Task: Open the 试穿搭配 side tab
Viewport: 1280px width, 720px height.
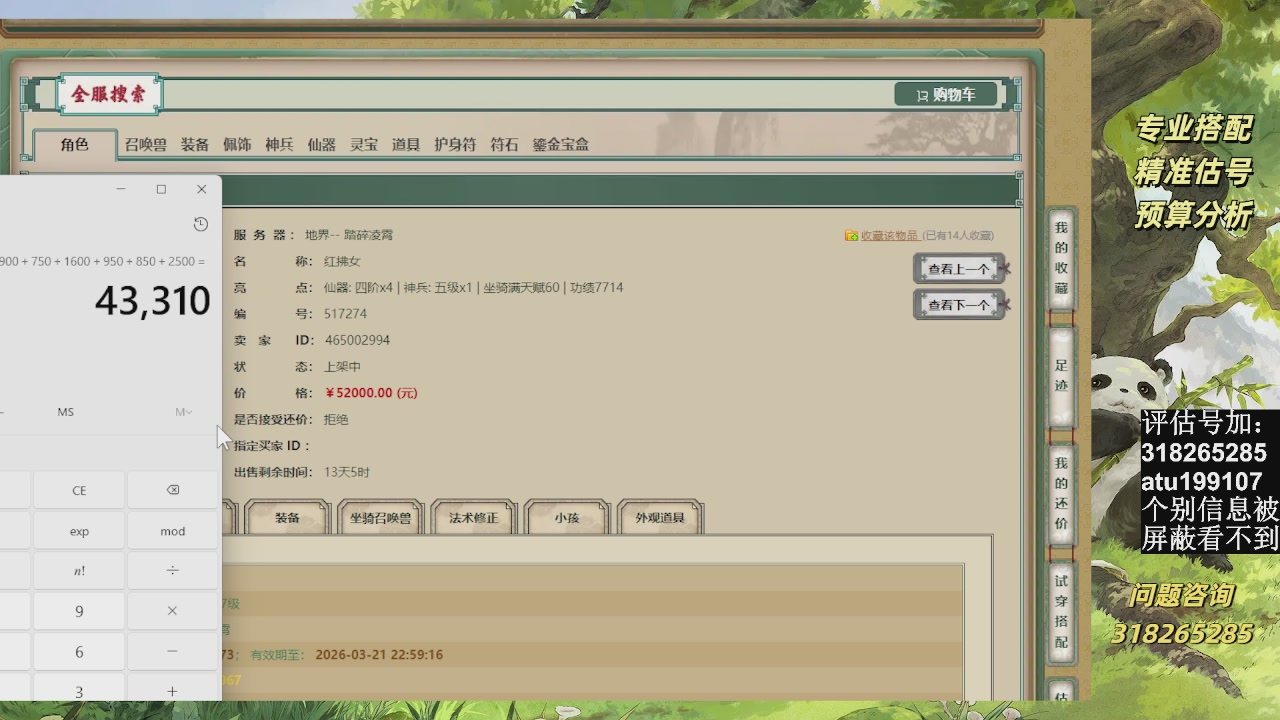Action: (x=1061, y=611)
